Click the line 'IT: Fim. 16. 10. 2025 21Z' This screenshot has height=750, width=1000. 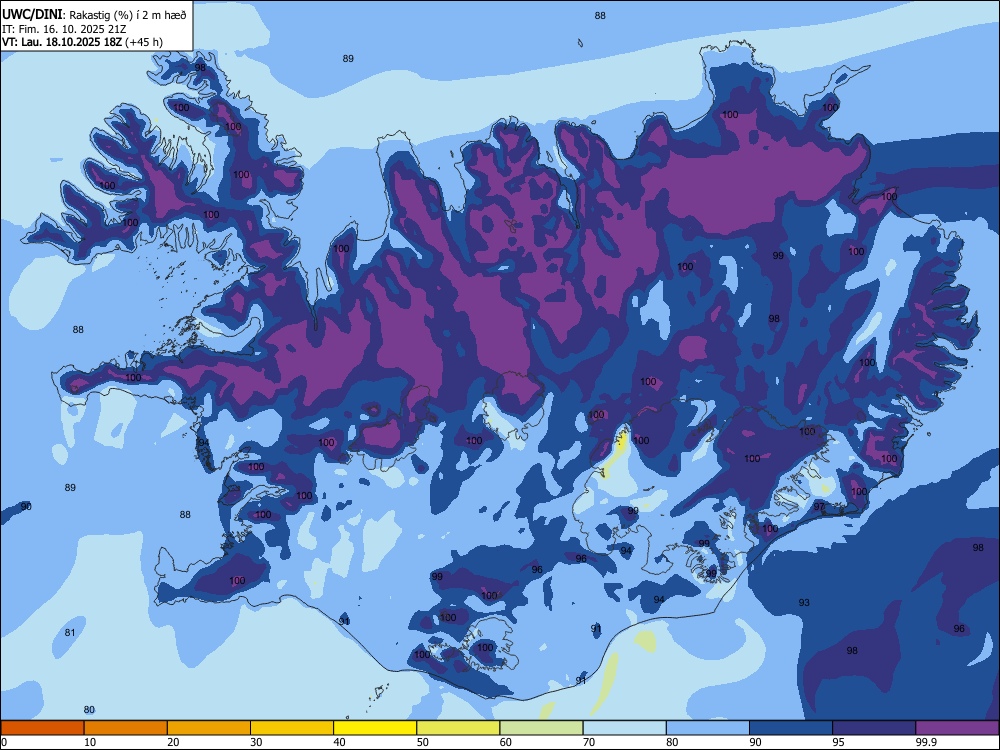(64, 29)
